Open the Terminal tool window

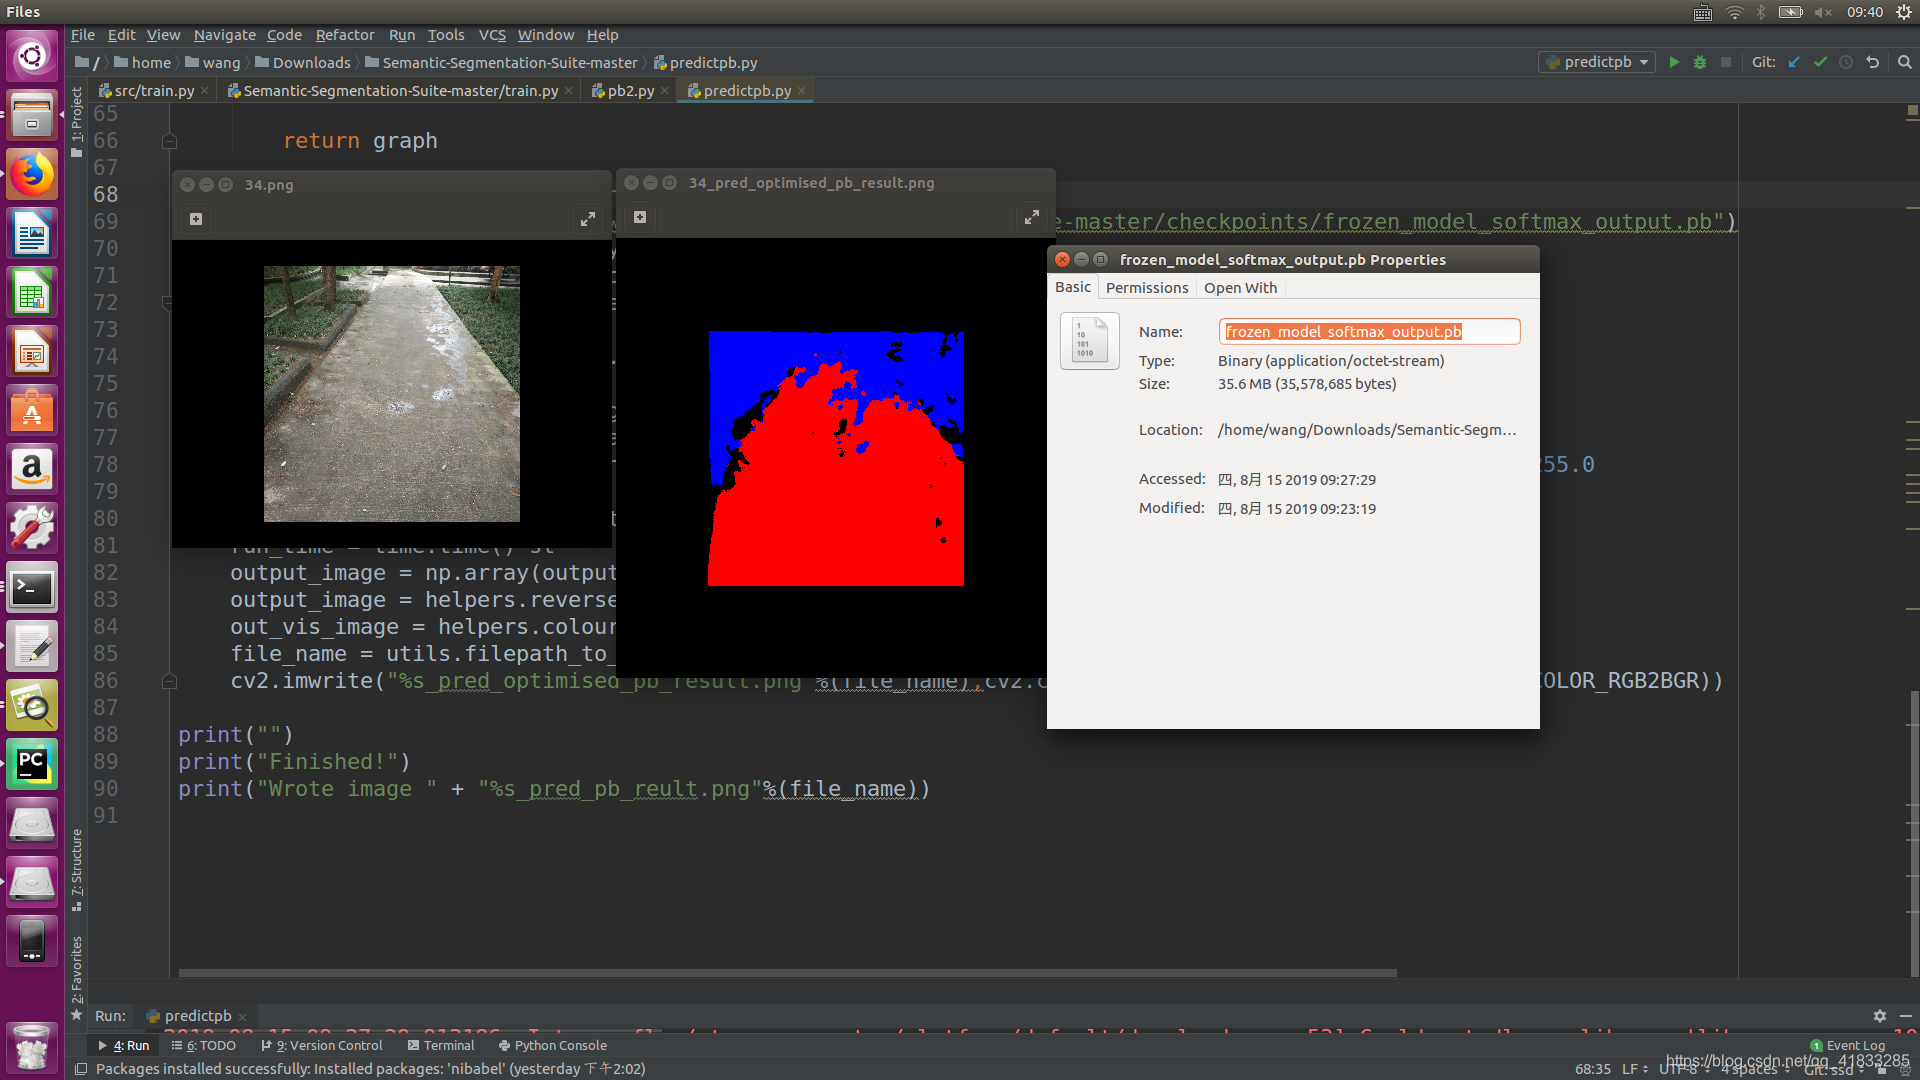pyautogui.click(x=441, y=1046)
